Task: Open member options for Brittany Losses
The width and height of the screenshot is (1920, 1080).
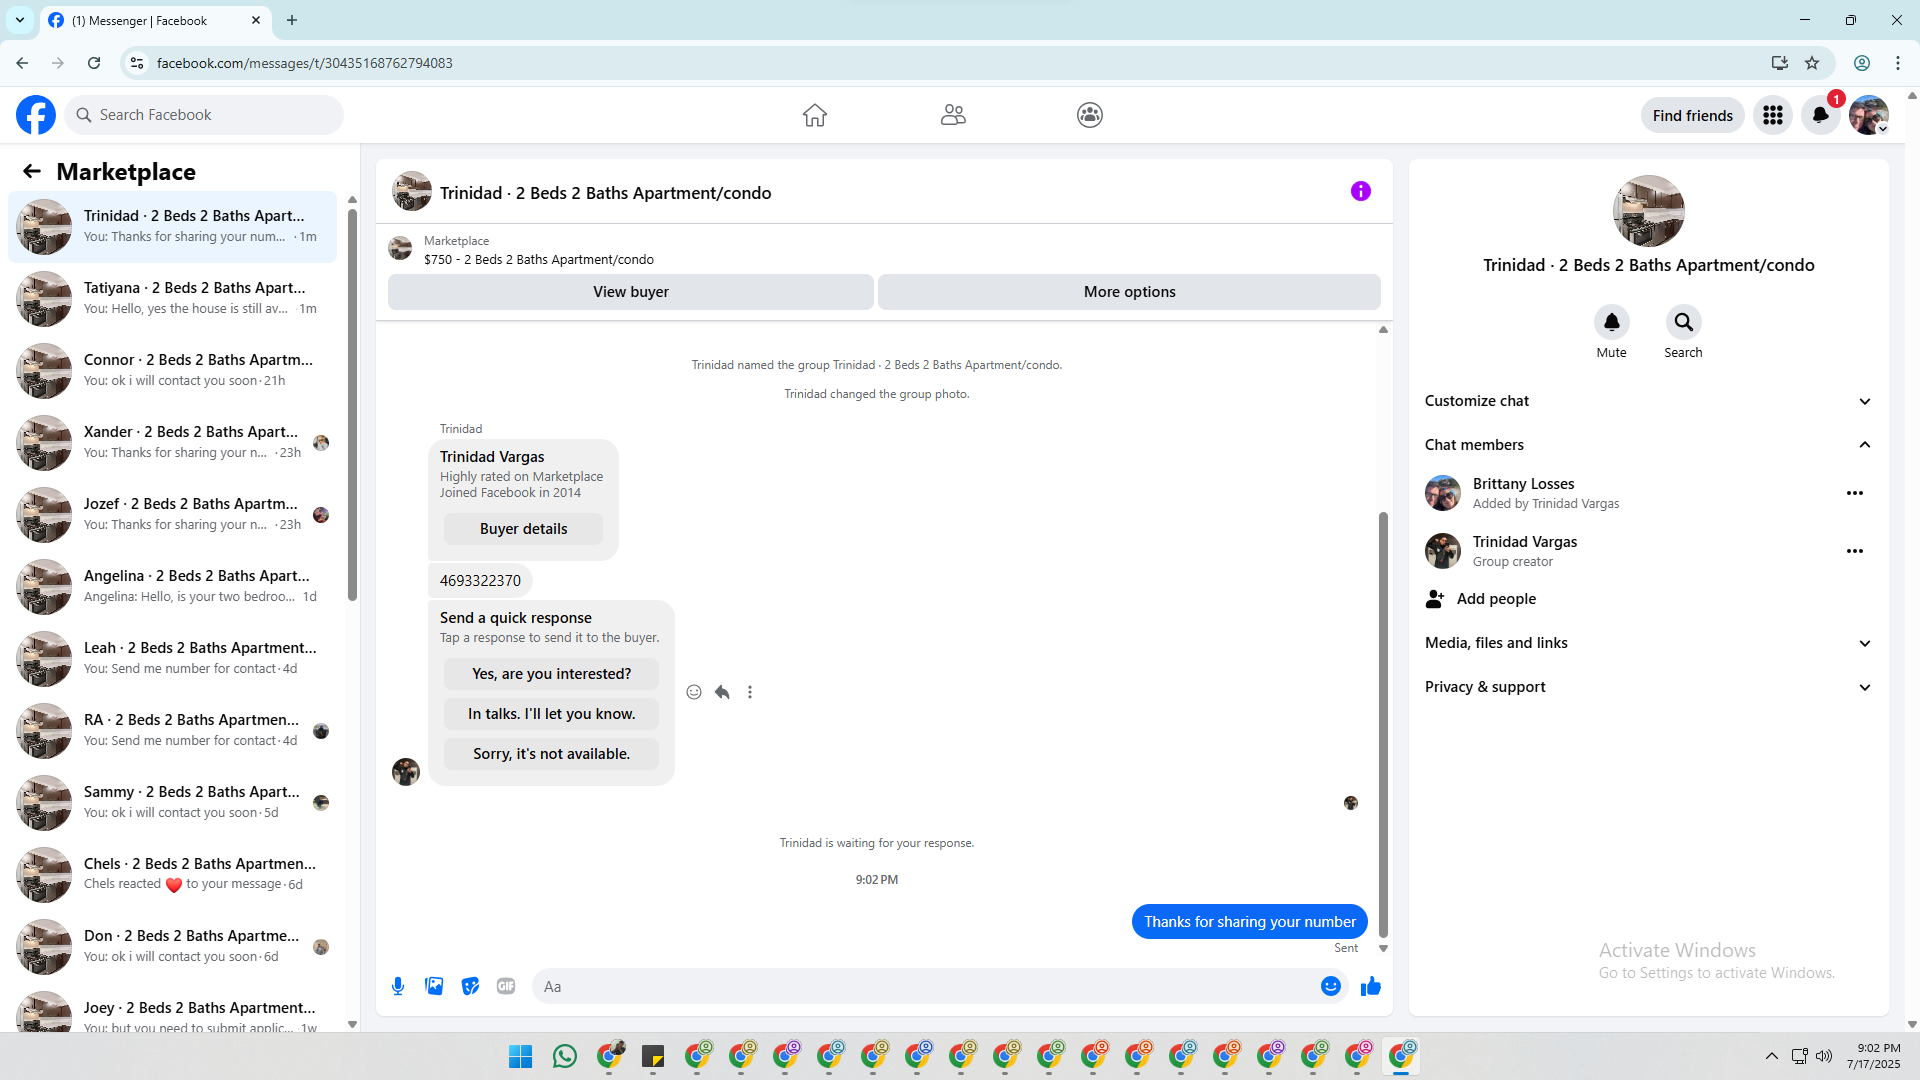Action: [1855, 493]
